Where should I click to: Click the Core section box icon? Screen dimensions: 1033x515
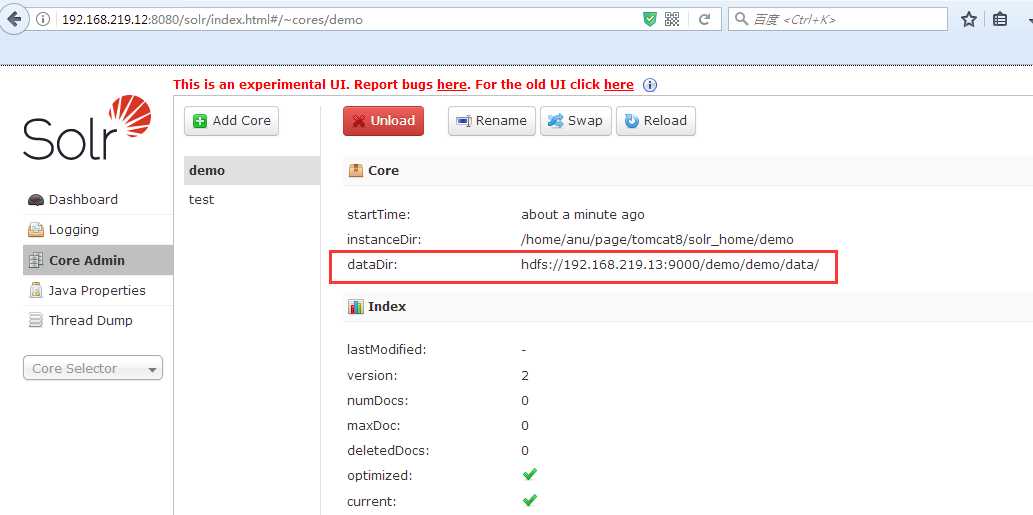pos(356,171)
